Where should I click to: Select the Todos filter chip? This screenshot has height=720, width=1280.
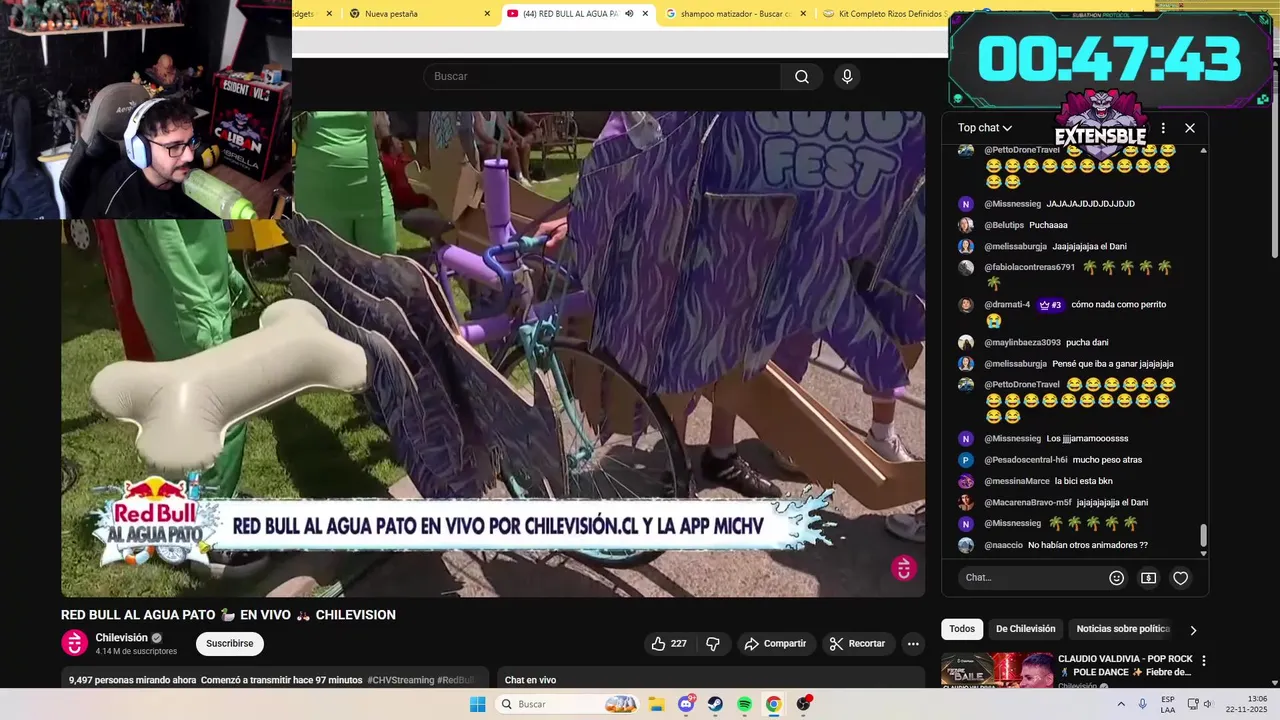click(x=962, y=629)
